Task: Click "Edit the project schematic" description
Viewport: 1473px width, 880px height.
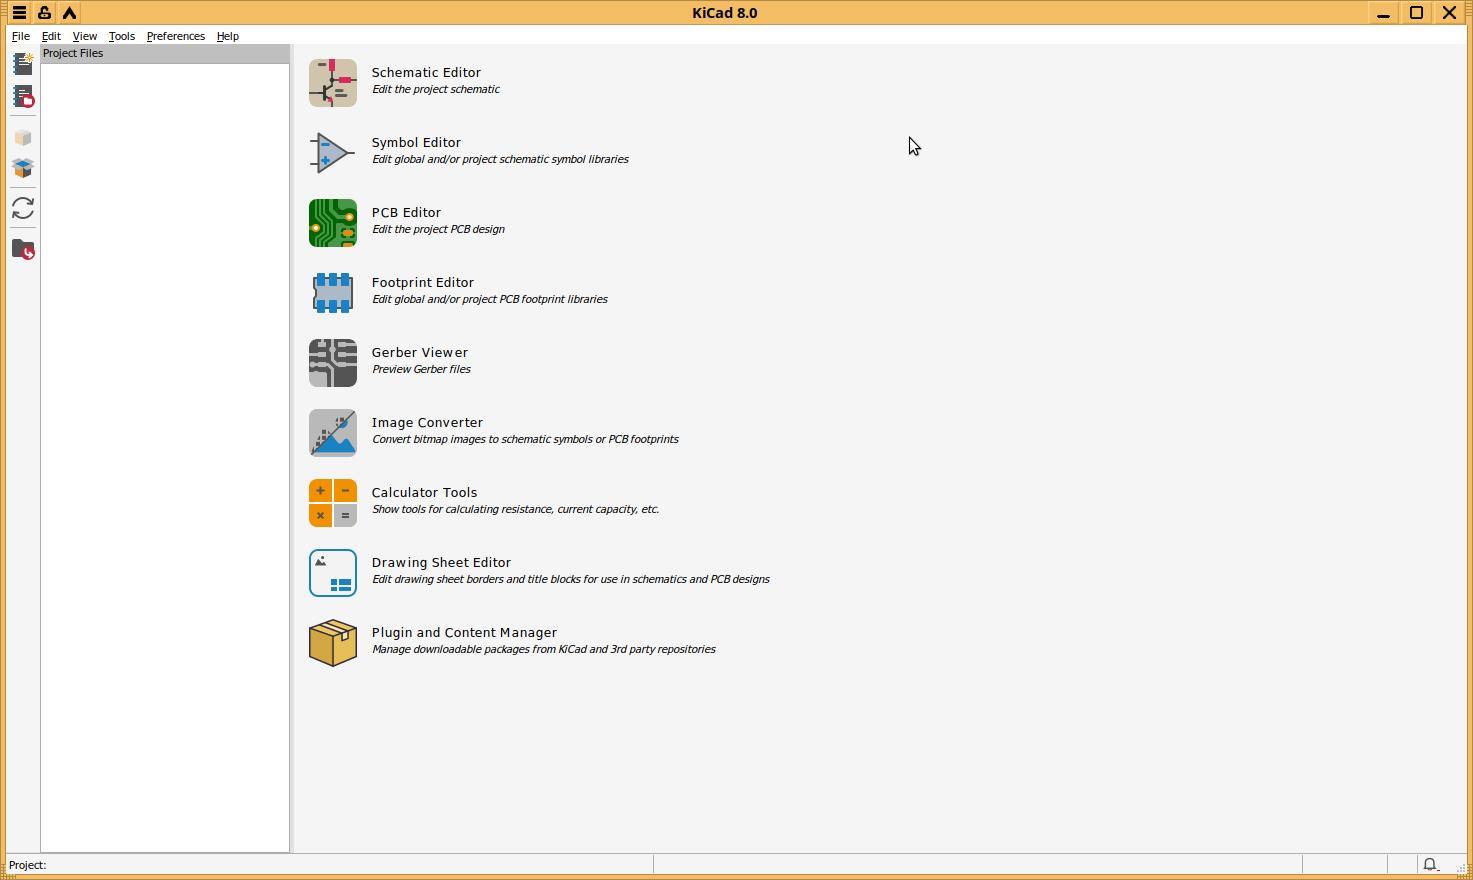Action: (436, 89)
